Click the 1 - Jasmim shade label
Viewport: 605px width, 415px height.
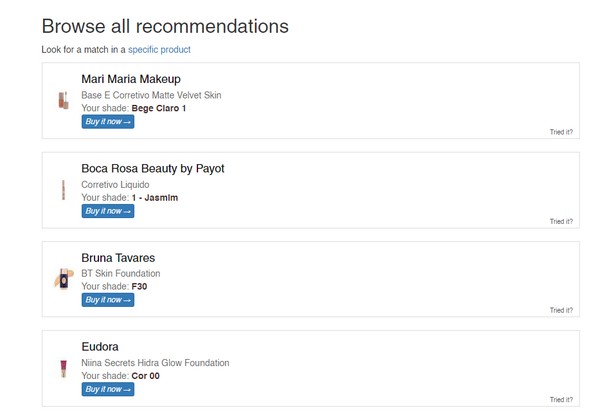pos(155,198)
